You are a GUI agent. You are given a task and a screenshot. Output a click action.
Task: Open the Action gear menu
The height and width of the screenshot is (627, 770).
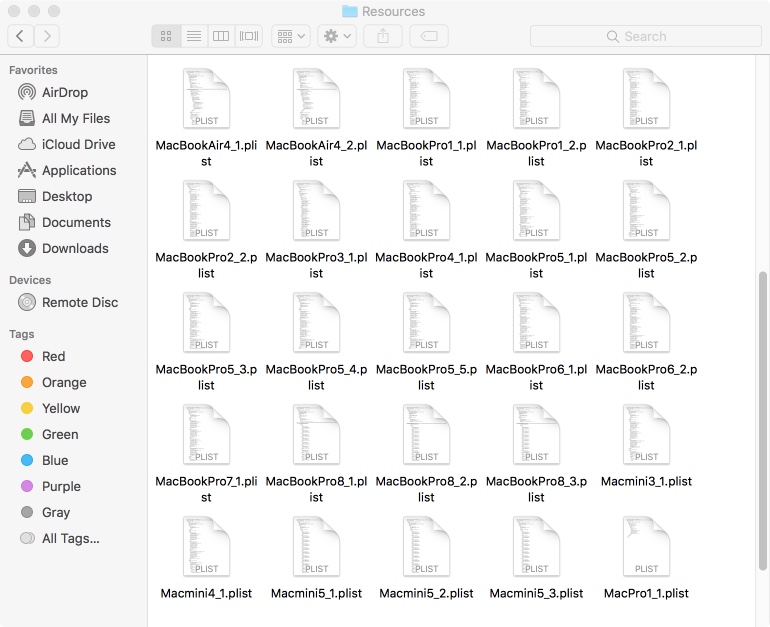coord(337,36)
